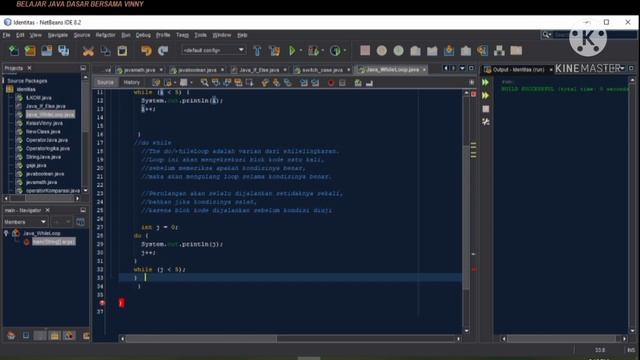
Task: Open the File menu
Action: coord(7,35)
